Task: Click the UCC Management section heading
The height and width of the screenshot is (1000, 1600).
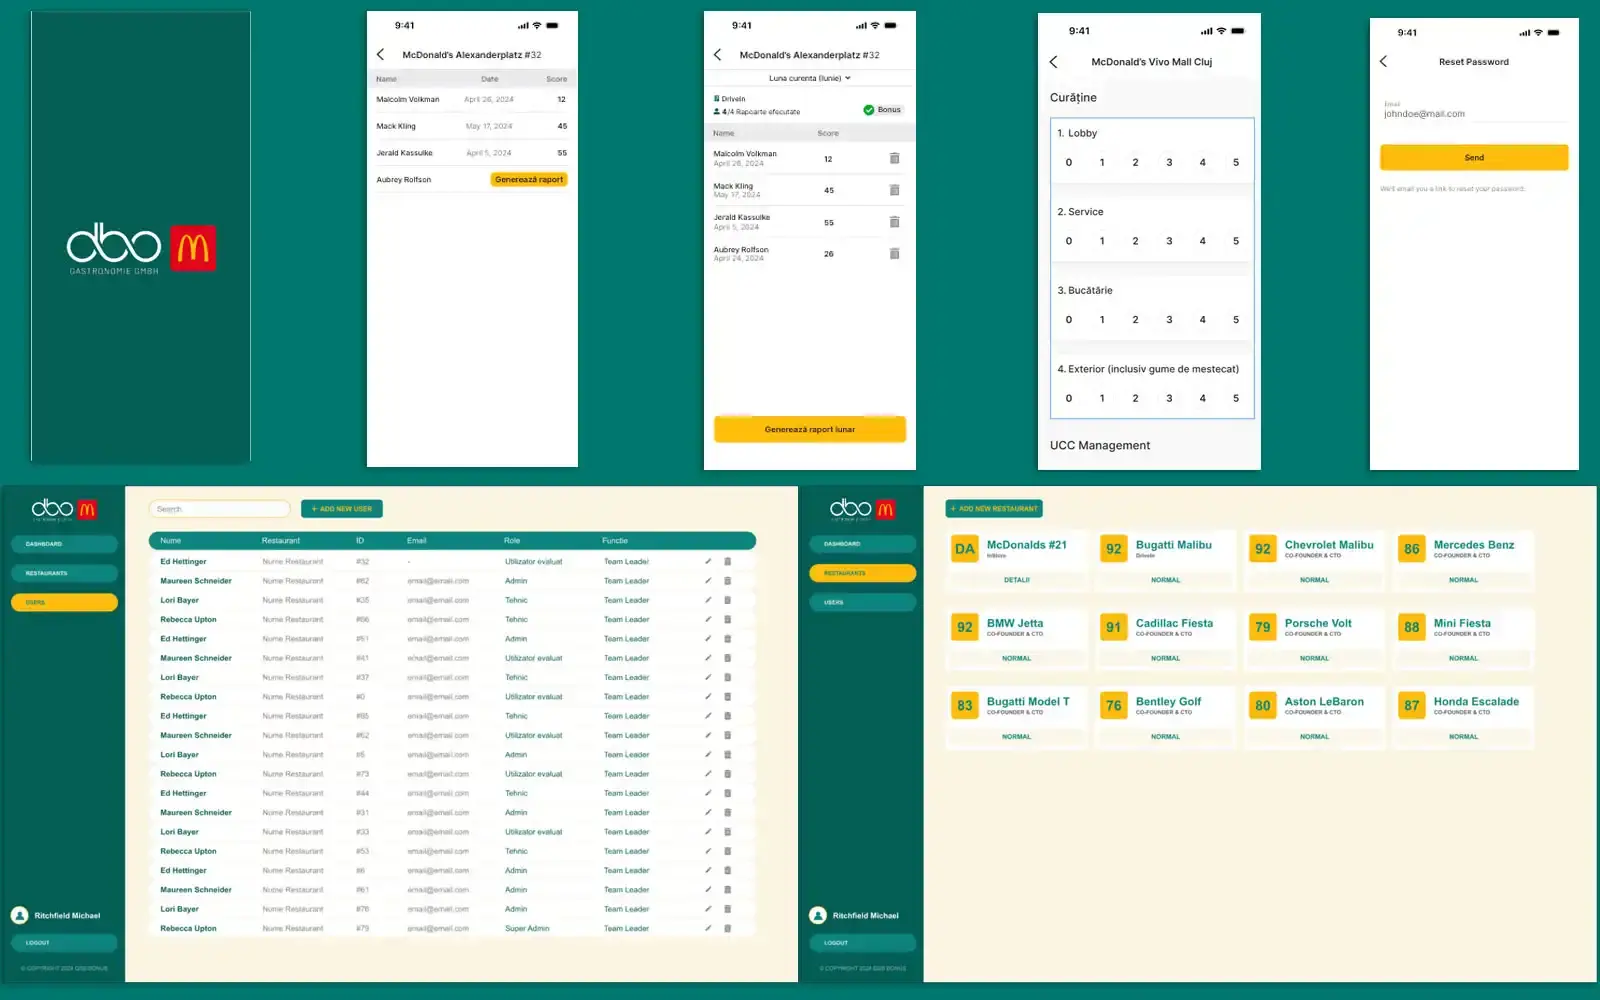Action: tap(1100, 446)
